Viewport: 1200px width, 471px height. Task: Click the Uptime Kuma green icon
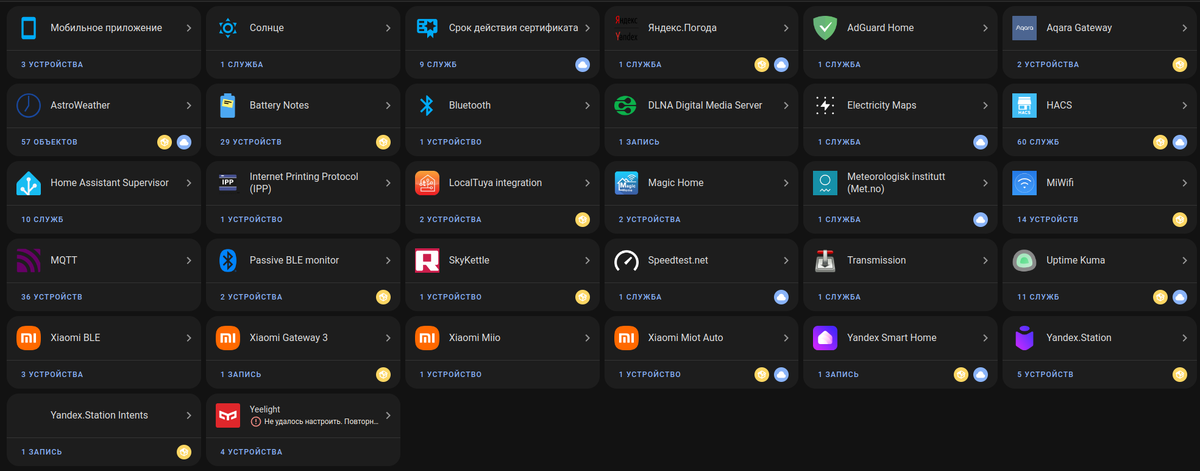click(1024, 260)
